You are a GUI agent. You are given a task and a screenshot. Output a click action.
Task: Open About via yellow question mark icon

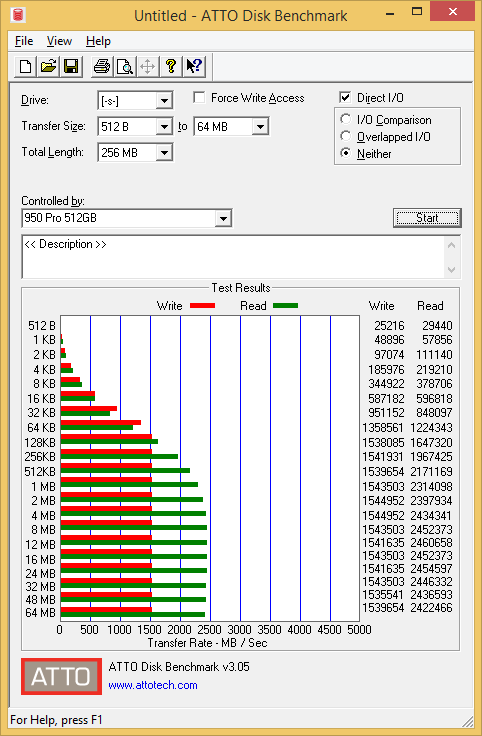pyautogui.click(x=170, y=66)
